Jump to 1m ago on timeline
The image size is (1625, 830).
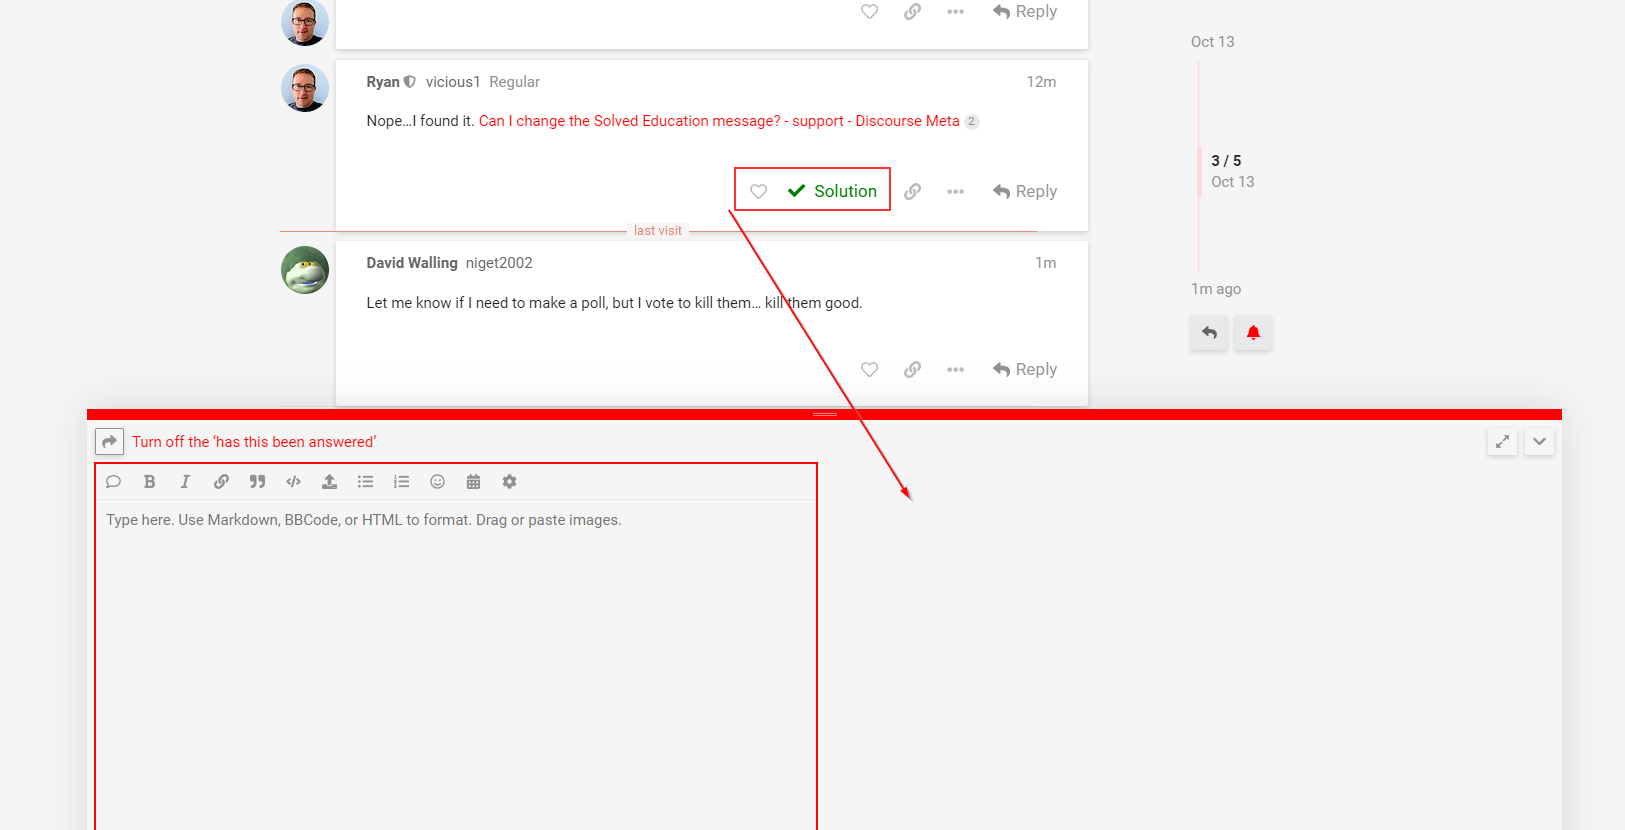pyautogui.click(x=1216, y=289)
